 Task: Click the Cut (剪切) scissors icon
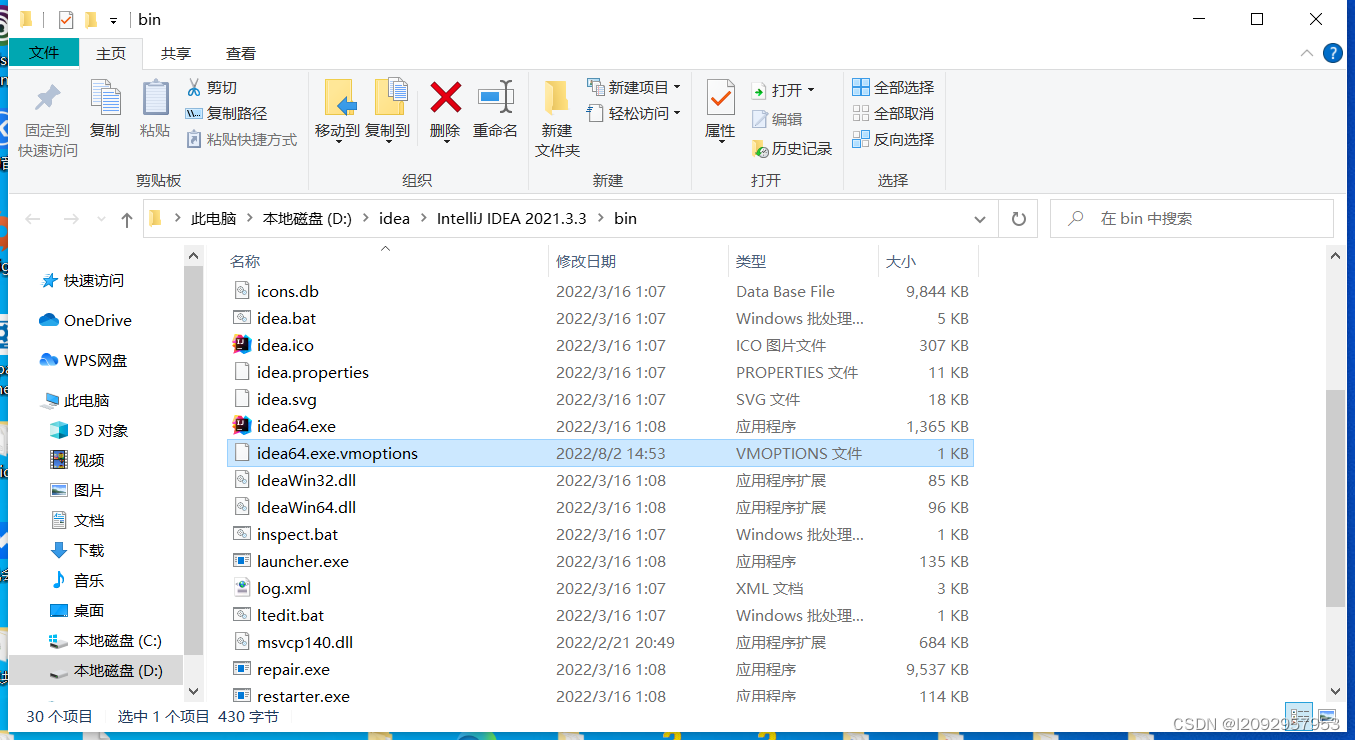[194, 88]
